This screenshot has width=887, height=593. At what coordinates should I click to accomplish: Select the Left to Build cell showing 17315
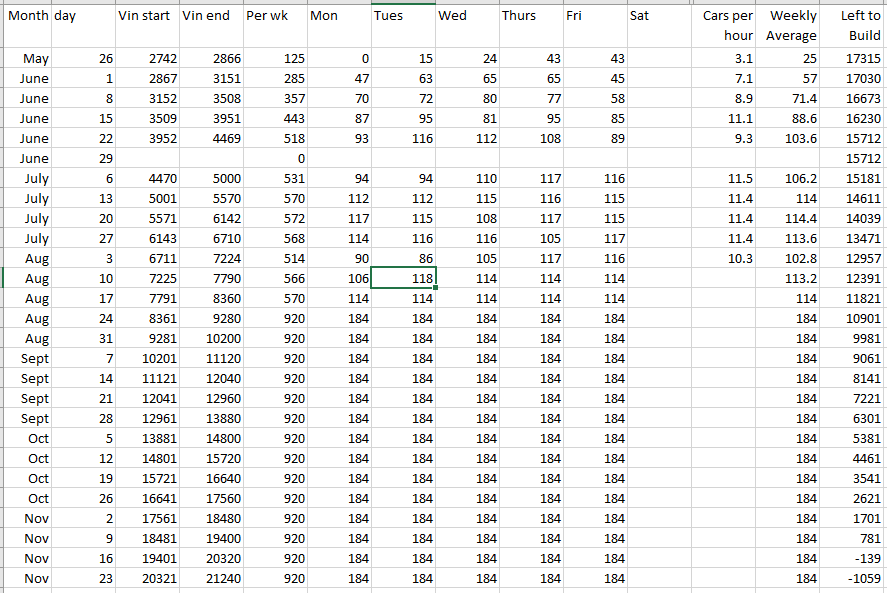point(852,59)
